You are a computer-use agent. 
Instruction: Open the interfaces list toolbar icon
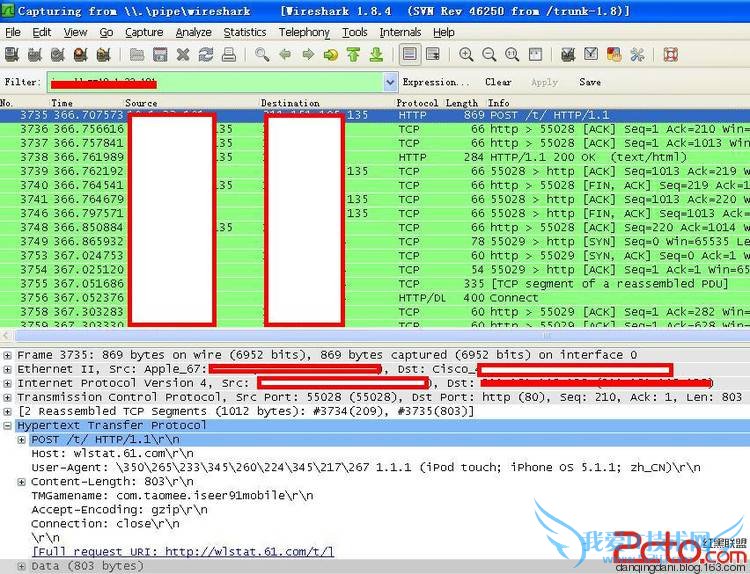[x=11, y=55]
